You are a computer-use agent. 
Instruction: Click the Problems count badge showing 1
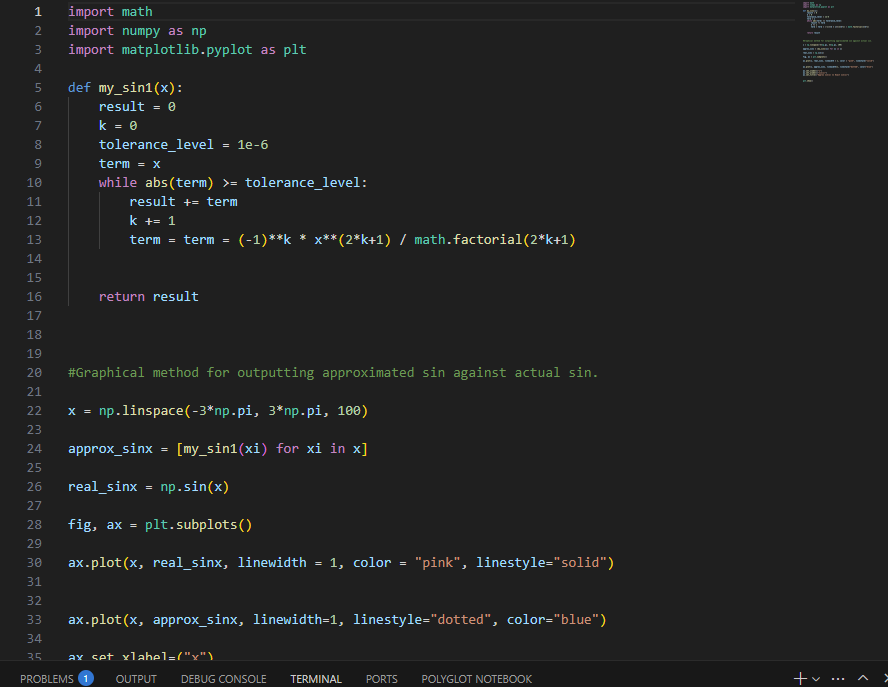[86, 679]
